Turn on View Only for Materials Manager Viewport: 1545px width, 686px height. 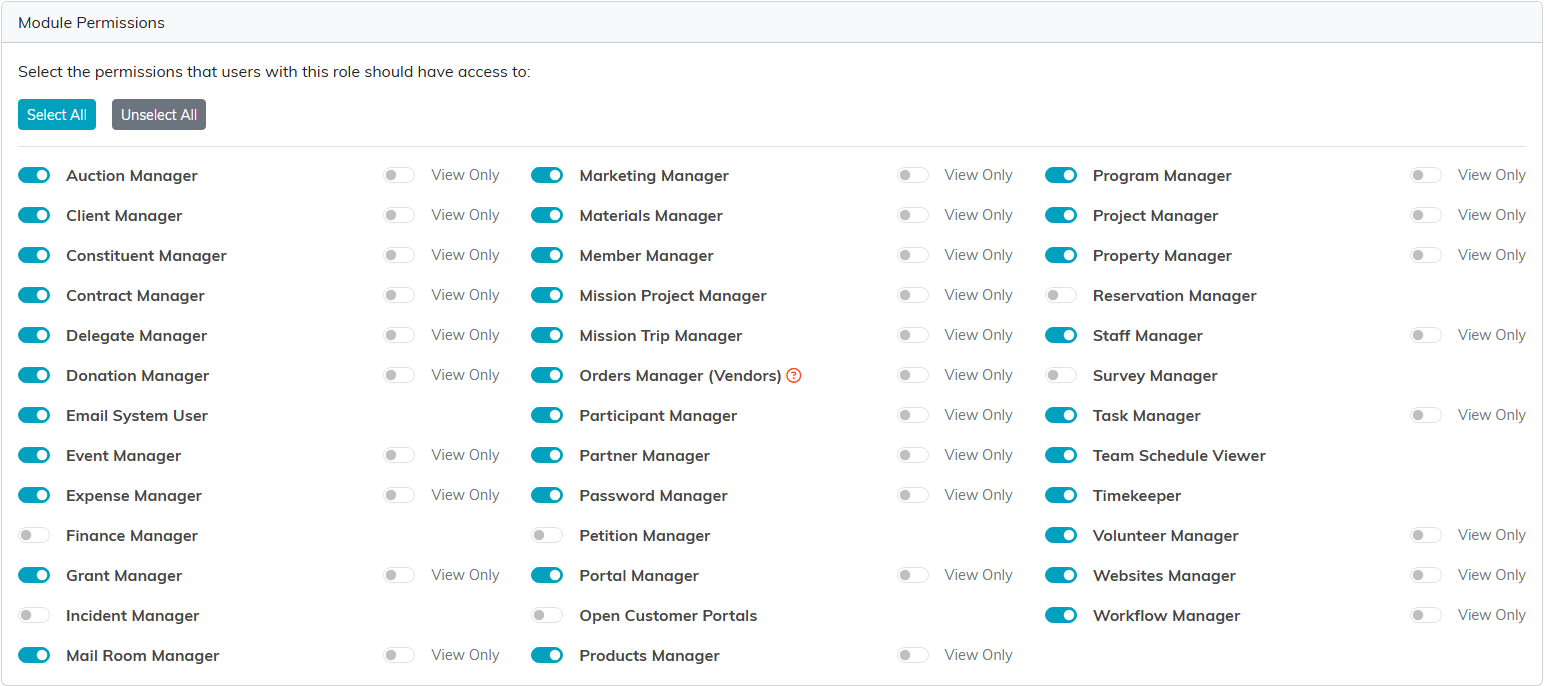pyautogui.click(x=913, y=215)
